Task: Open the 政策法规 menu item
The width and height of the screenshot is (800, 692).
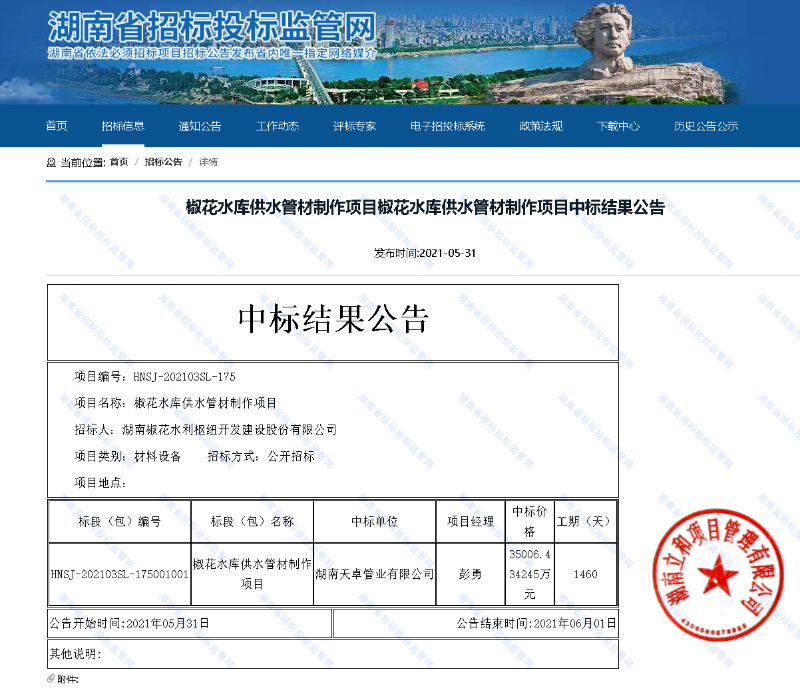Action: pyautogui.click(x=540, y=126)
